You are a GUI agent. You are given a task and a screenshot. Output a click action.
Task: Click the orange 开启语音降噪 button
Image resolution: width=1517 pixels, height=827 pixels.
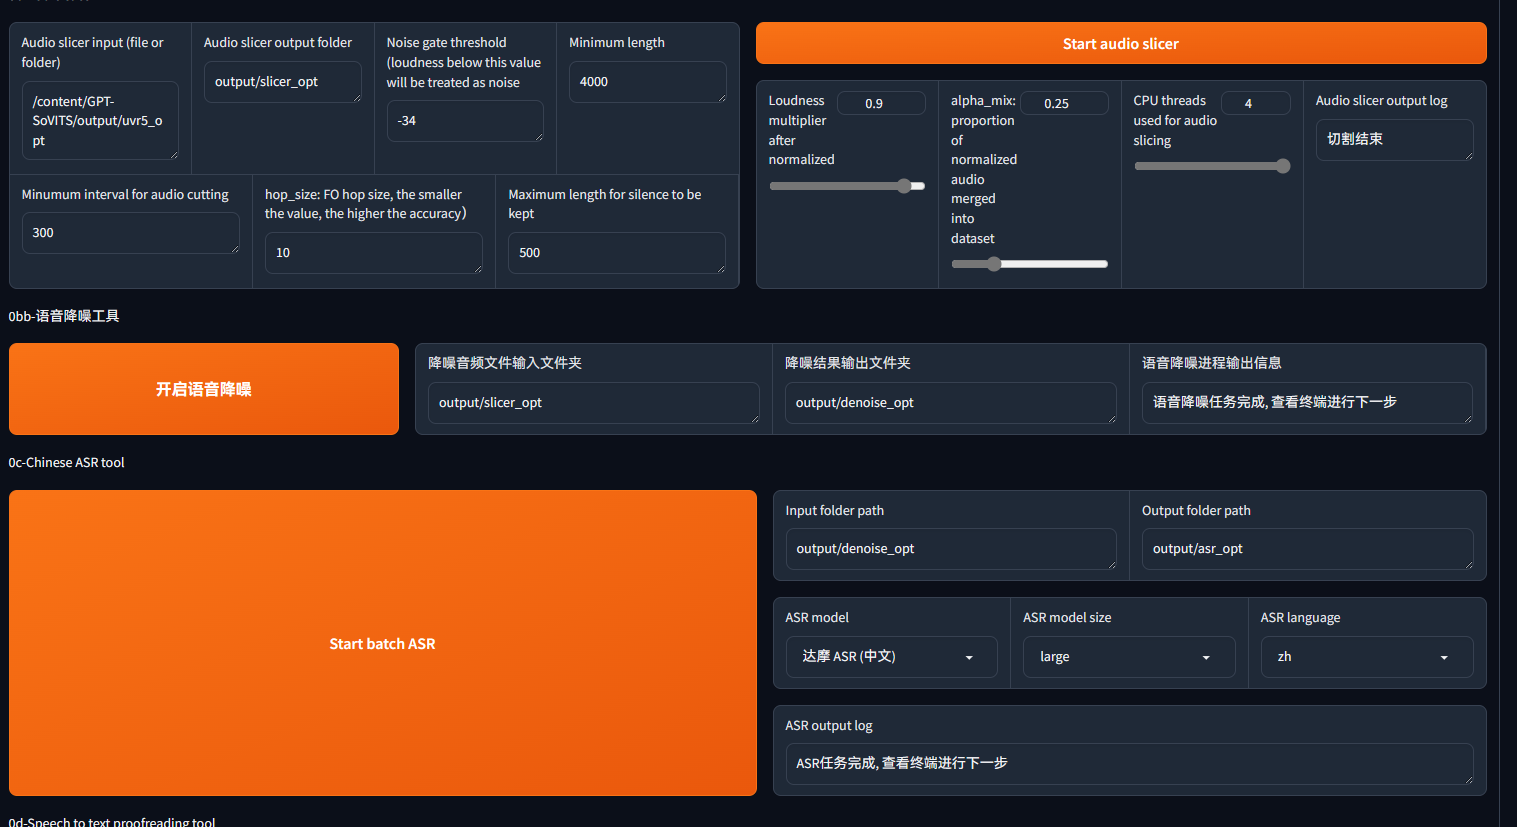pos(204,389)
